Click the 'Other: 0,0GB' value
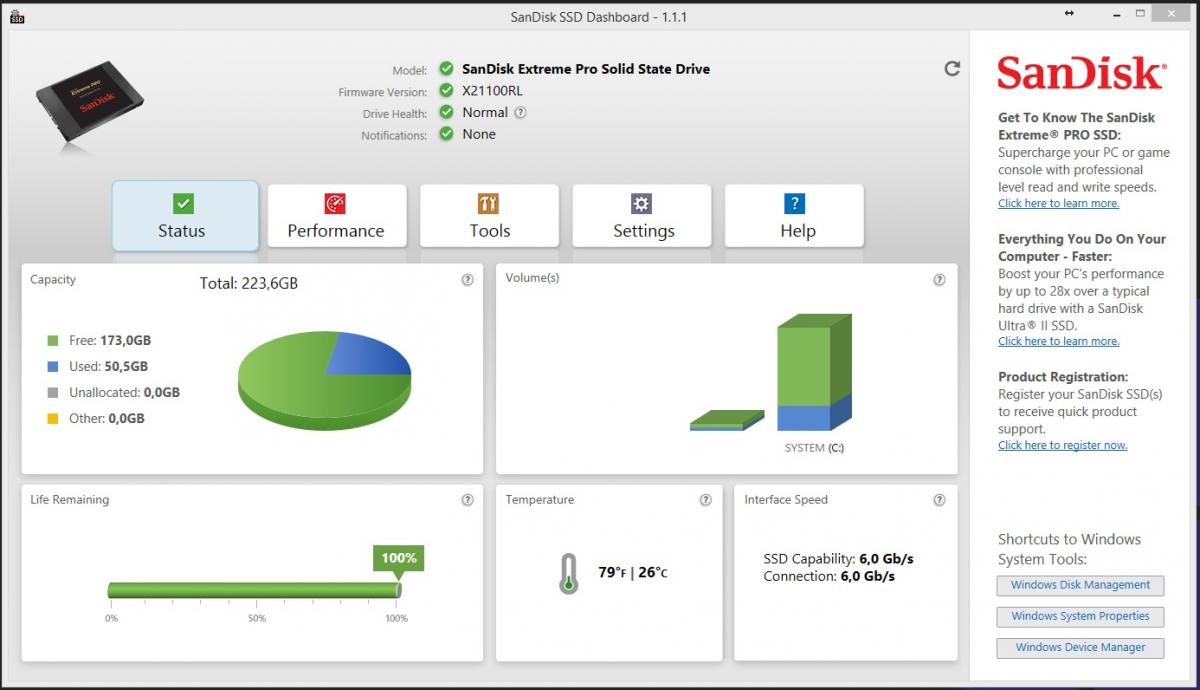The width and height of the screenshot is (1200, 690). coord(107,419)
